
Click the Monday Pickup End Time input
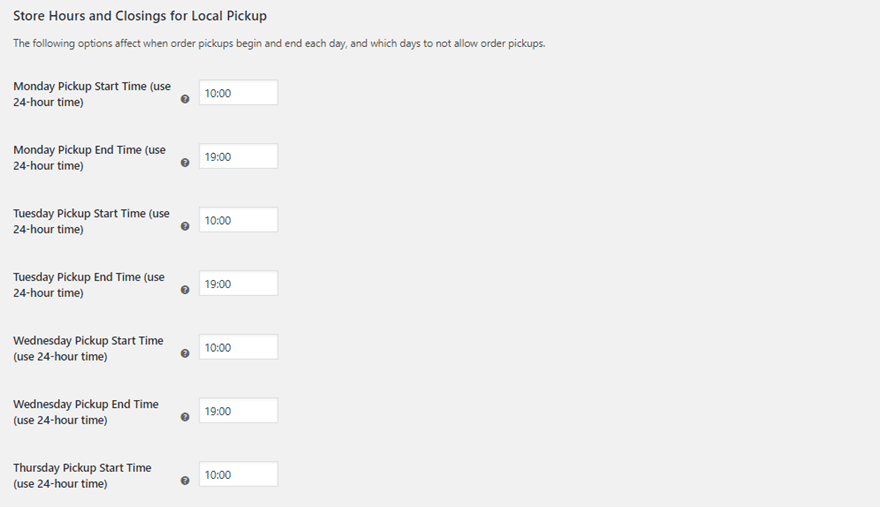[x=238, y=157]
